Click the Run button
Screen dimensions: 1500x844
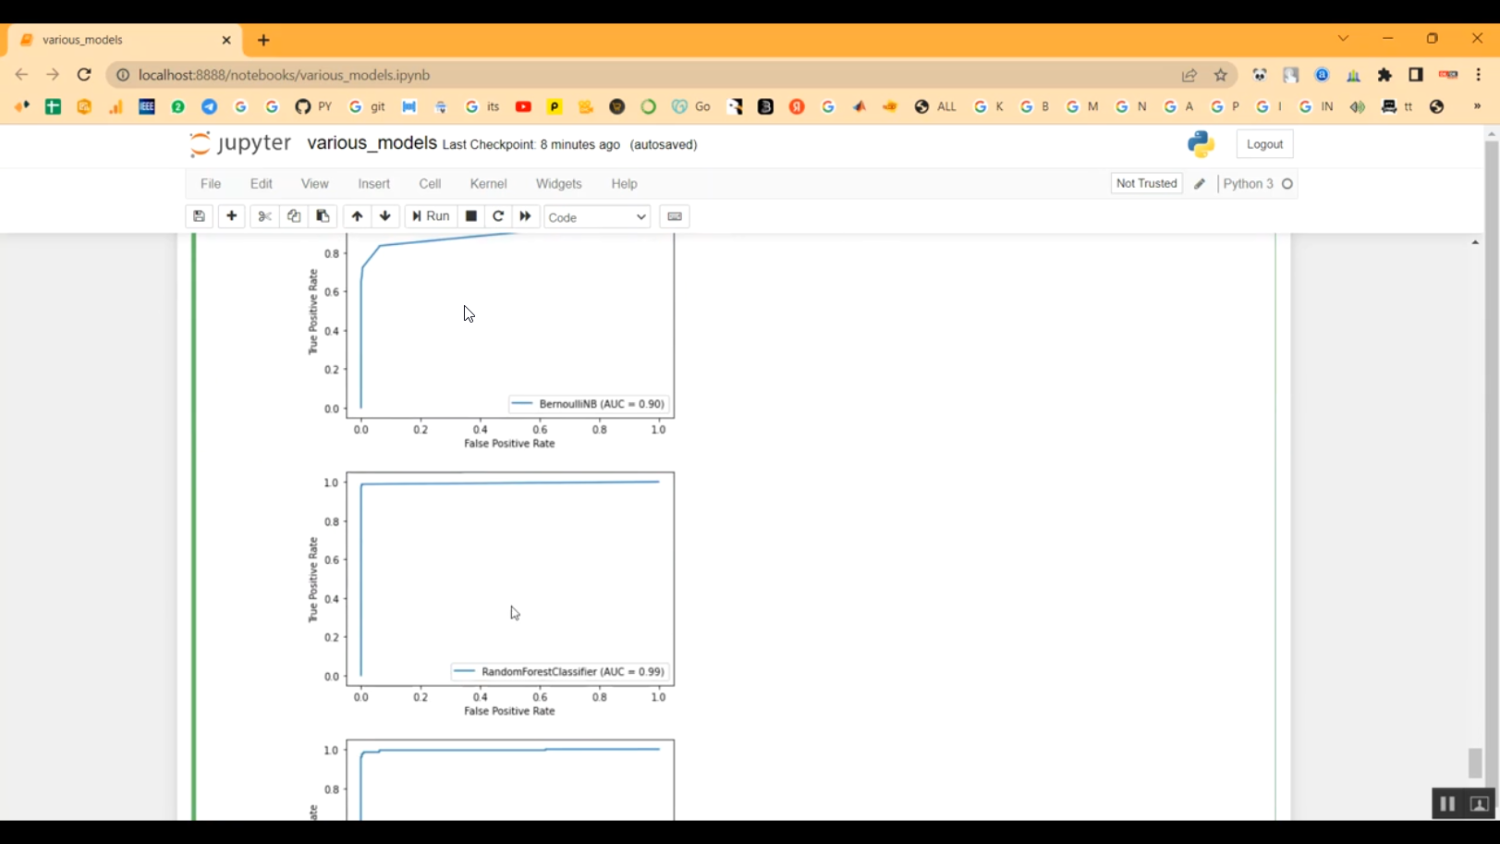pos(431,216)
